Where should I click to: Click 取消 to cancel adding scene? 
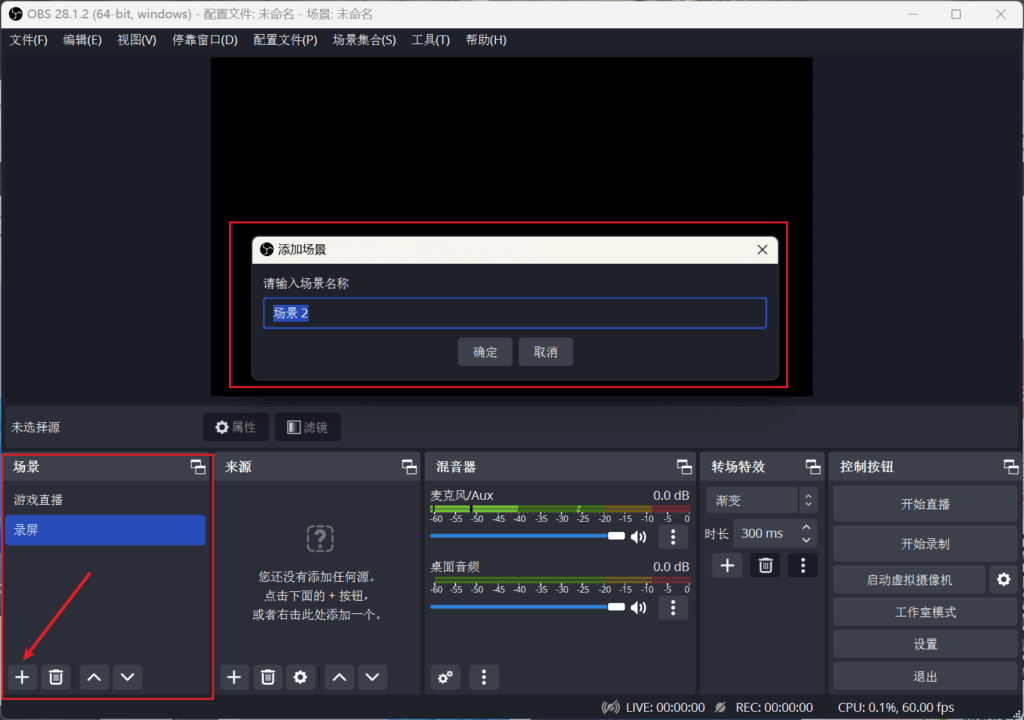(x=545, y=352)
